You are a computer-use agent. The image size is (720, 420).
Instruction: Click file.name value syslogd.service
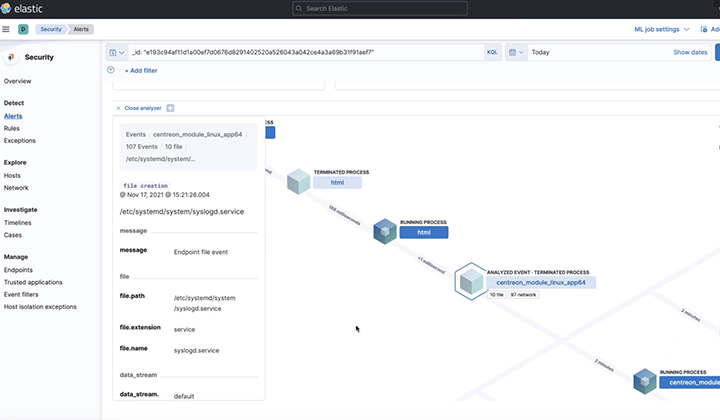click(x=196, y=351)
